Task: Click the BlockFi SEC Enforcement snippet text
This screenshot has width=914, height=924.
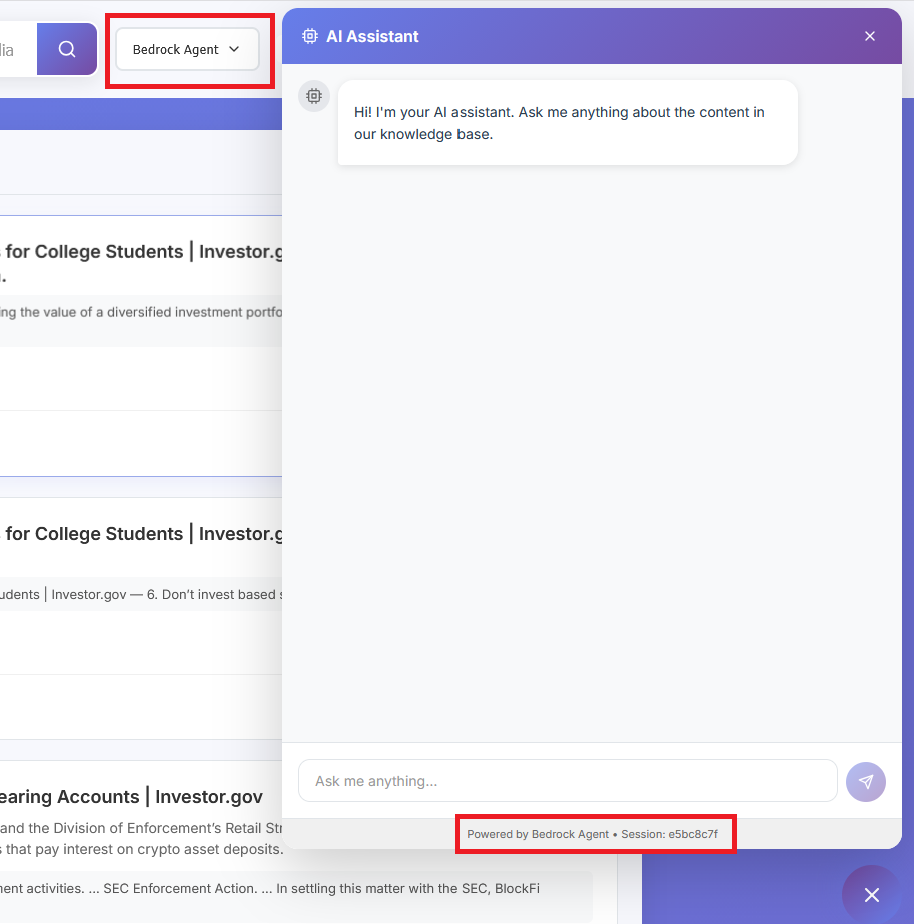Action: coord(270,888)
